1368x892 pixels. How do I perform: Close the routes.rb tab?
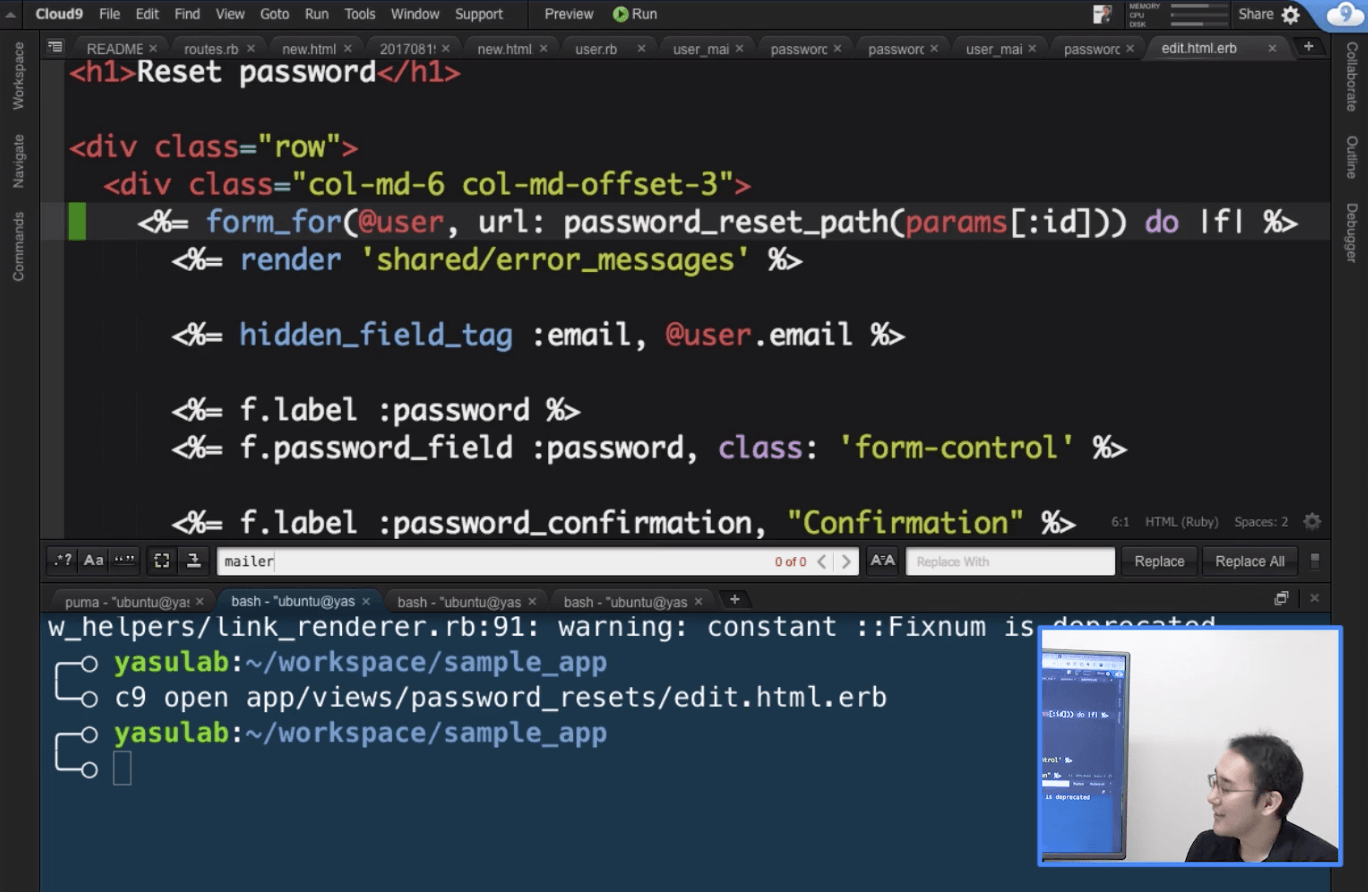tap(250, 48)
